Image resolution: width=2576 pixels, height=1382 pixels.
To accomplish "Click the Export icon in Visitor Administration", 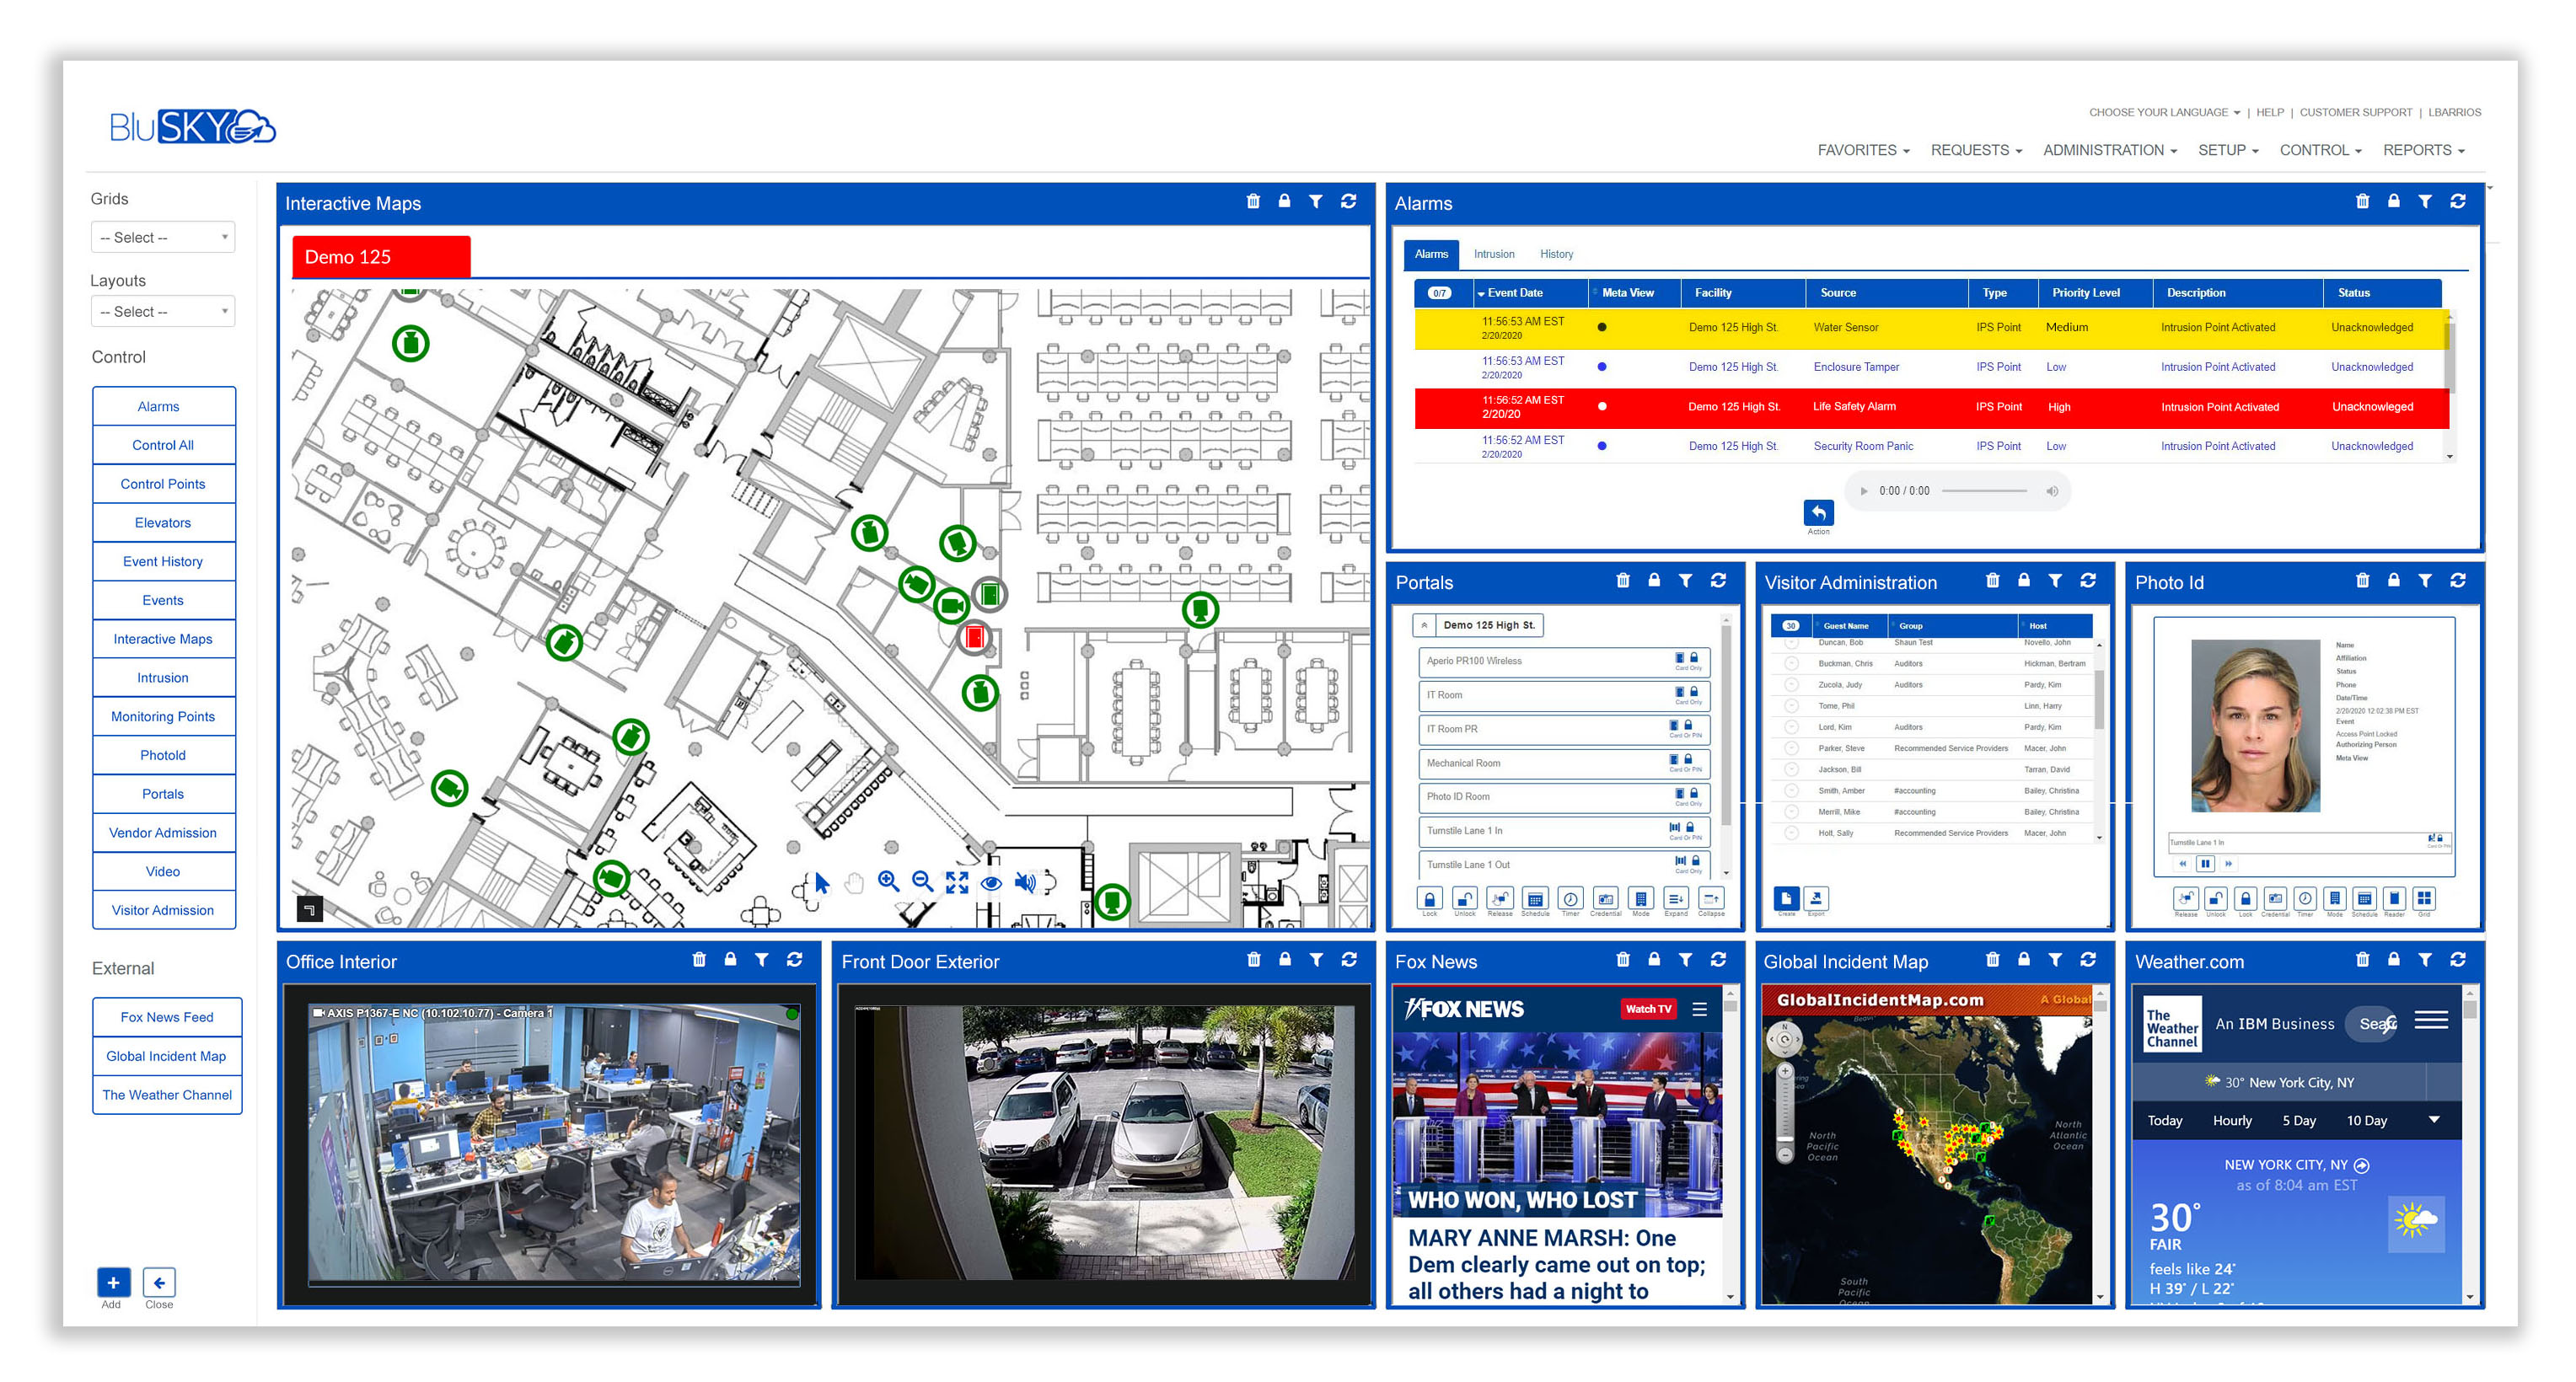I will [1816, 899].
